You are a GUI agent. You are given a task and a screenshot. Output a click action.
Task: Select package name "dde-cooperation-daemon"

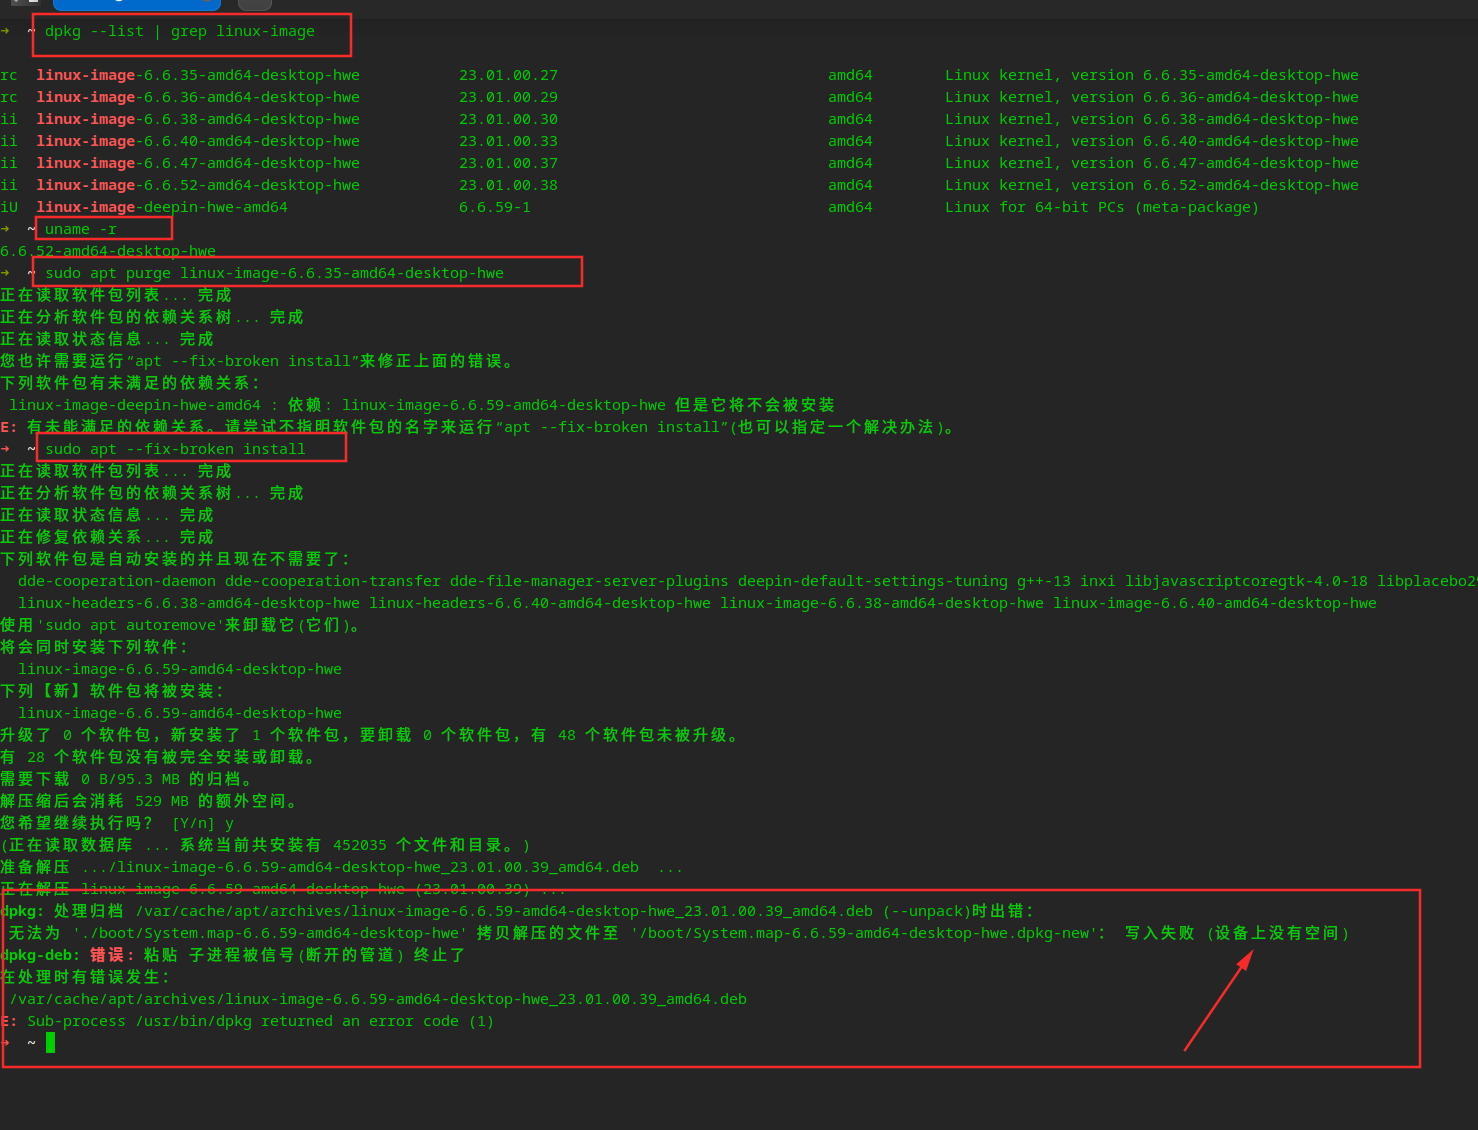click(x=117, y=581)
